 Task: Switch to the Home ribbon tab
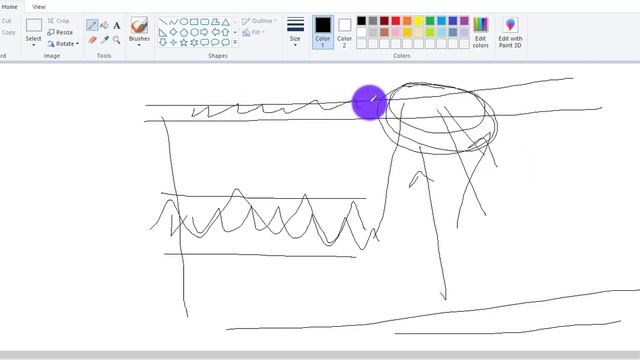coord(10,7)
